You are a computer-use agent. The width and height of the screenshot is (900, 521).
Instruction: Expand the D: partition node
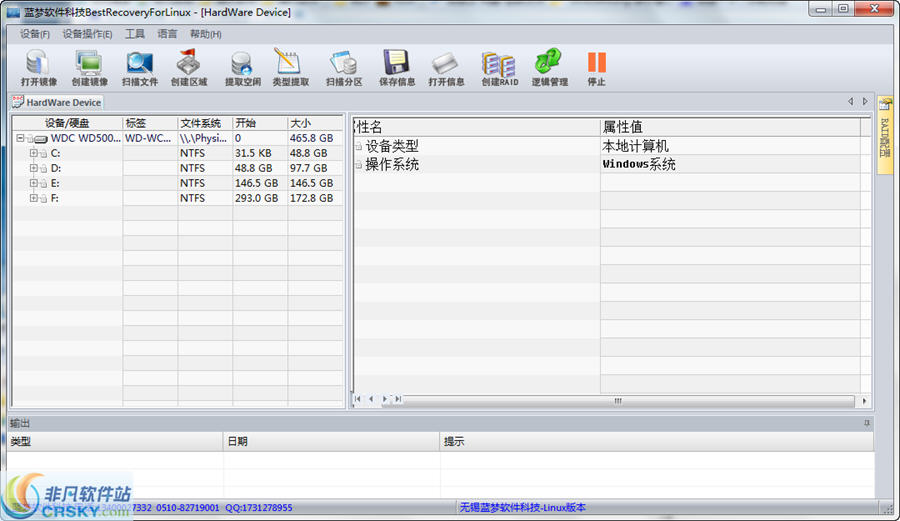[33, 168]
